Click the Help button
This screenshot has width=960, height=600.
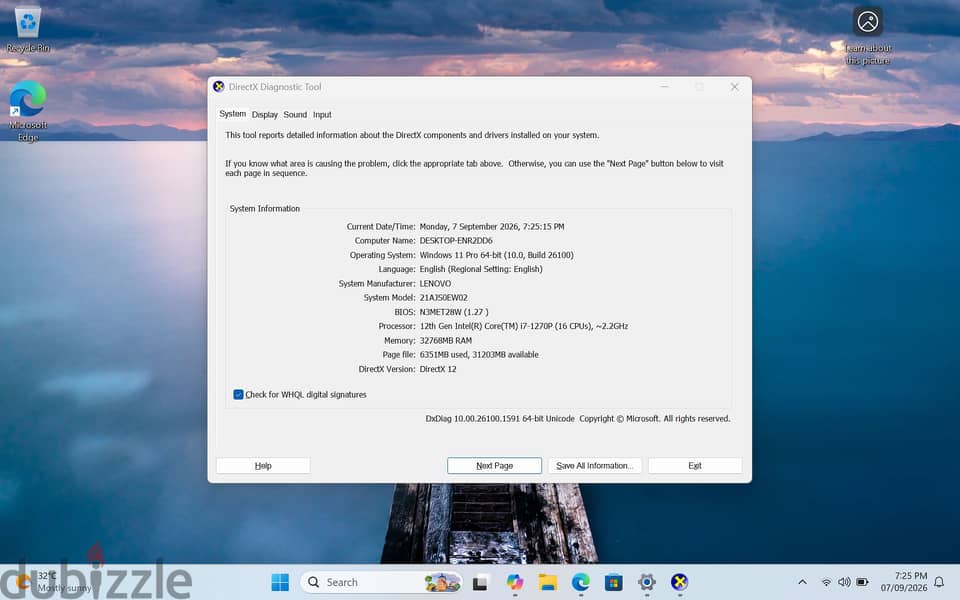point(263,466)
